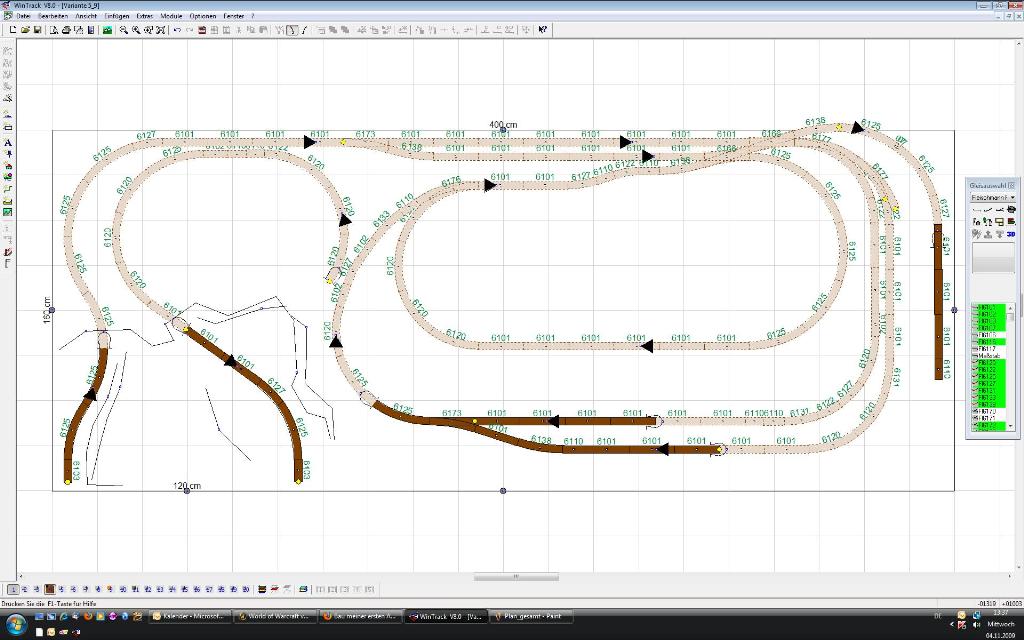The width and height of the screenshot is (1024, 640).
Task: Toggle layer 18 in the bottom layer bar
Action: [221, 589]
